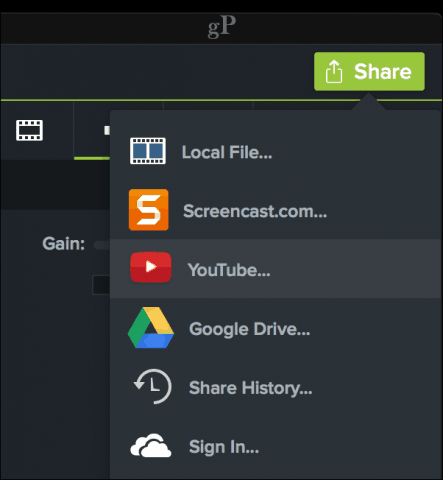Screen dimensions: 443x480
Task: Click the upload arrow icon in Share
Action: coord(334,71)
